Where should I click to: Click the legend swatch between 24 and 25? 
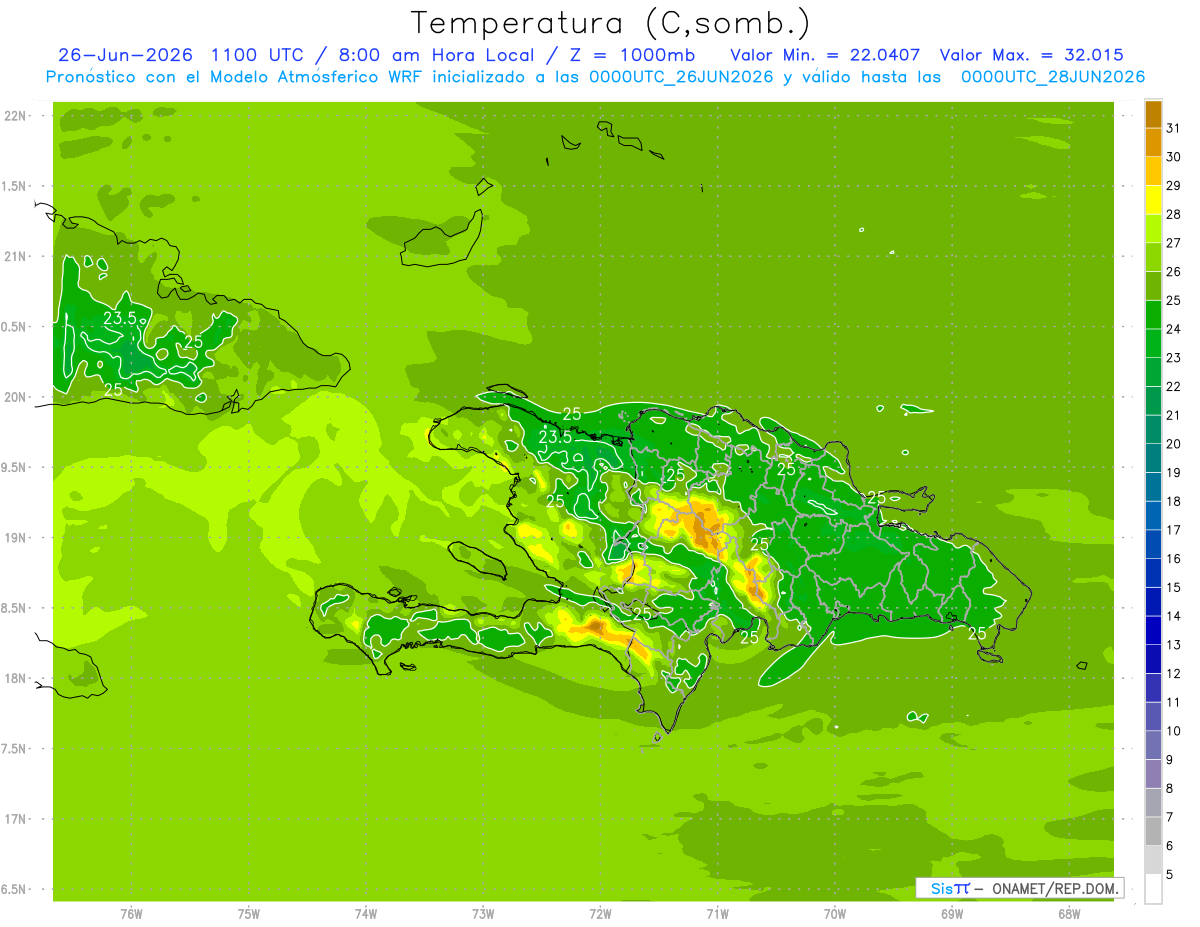[x=1153, y=314]
